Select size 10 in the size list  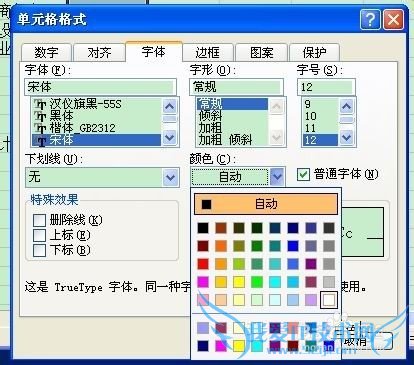320,116
